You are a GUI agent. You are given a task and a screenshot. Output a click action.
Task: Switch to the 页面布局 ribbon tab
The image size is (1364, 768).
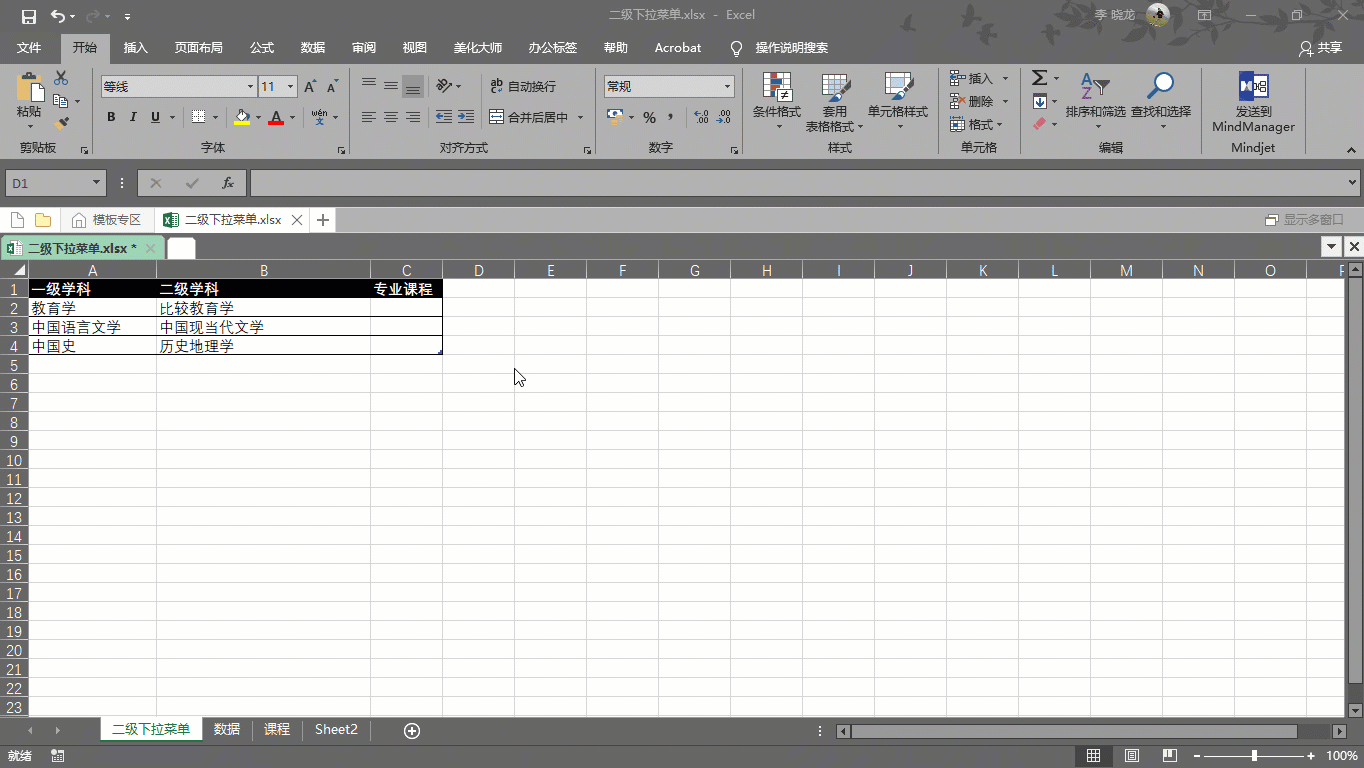(199, 48)
